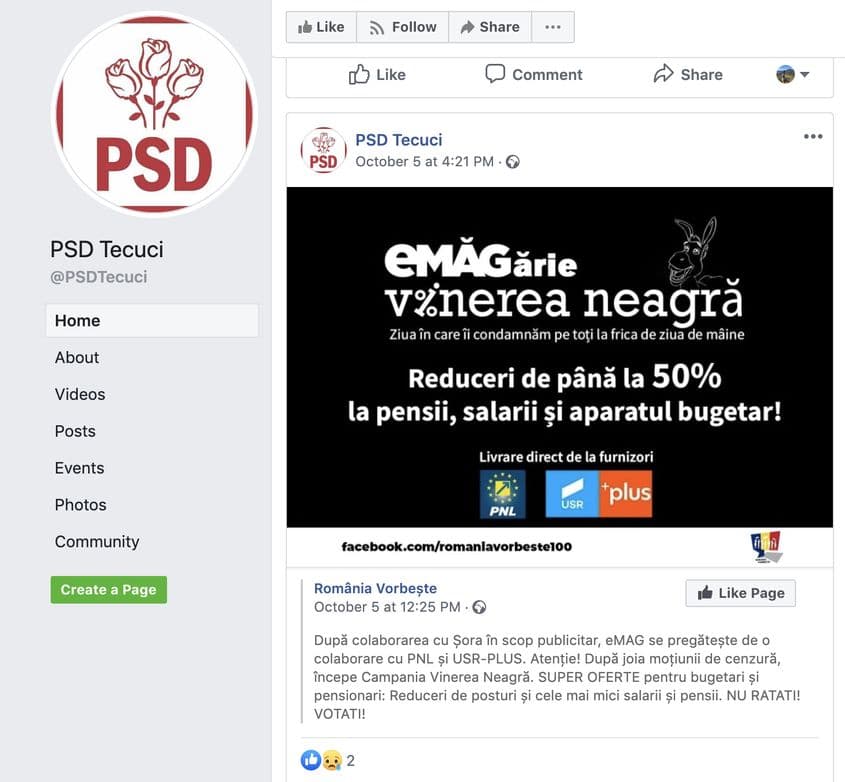
Task: Click the green Create a Page button
Action: 109,590
